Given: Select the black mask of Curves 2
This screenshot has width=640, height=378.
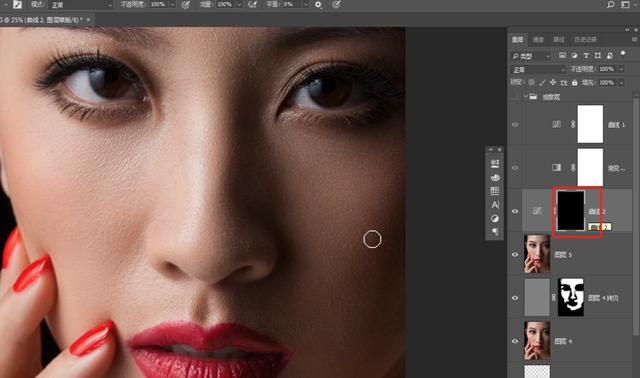Looking at the screenshot, I should tap(571, 211).
